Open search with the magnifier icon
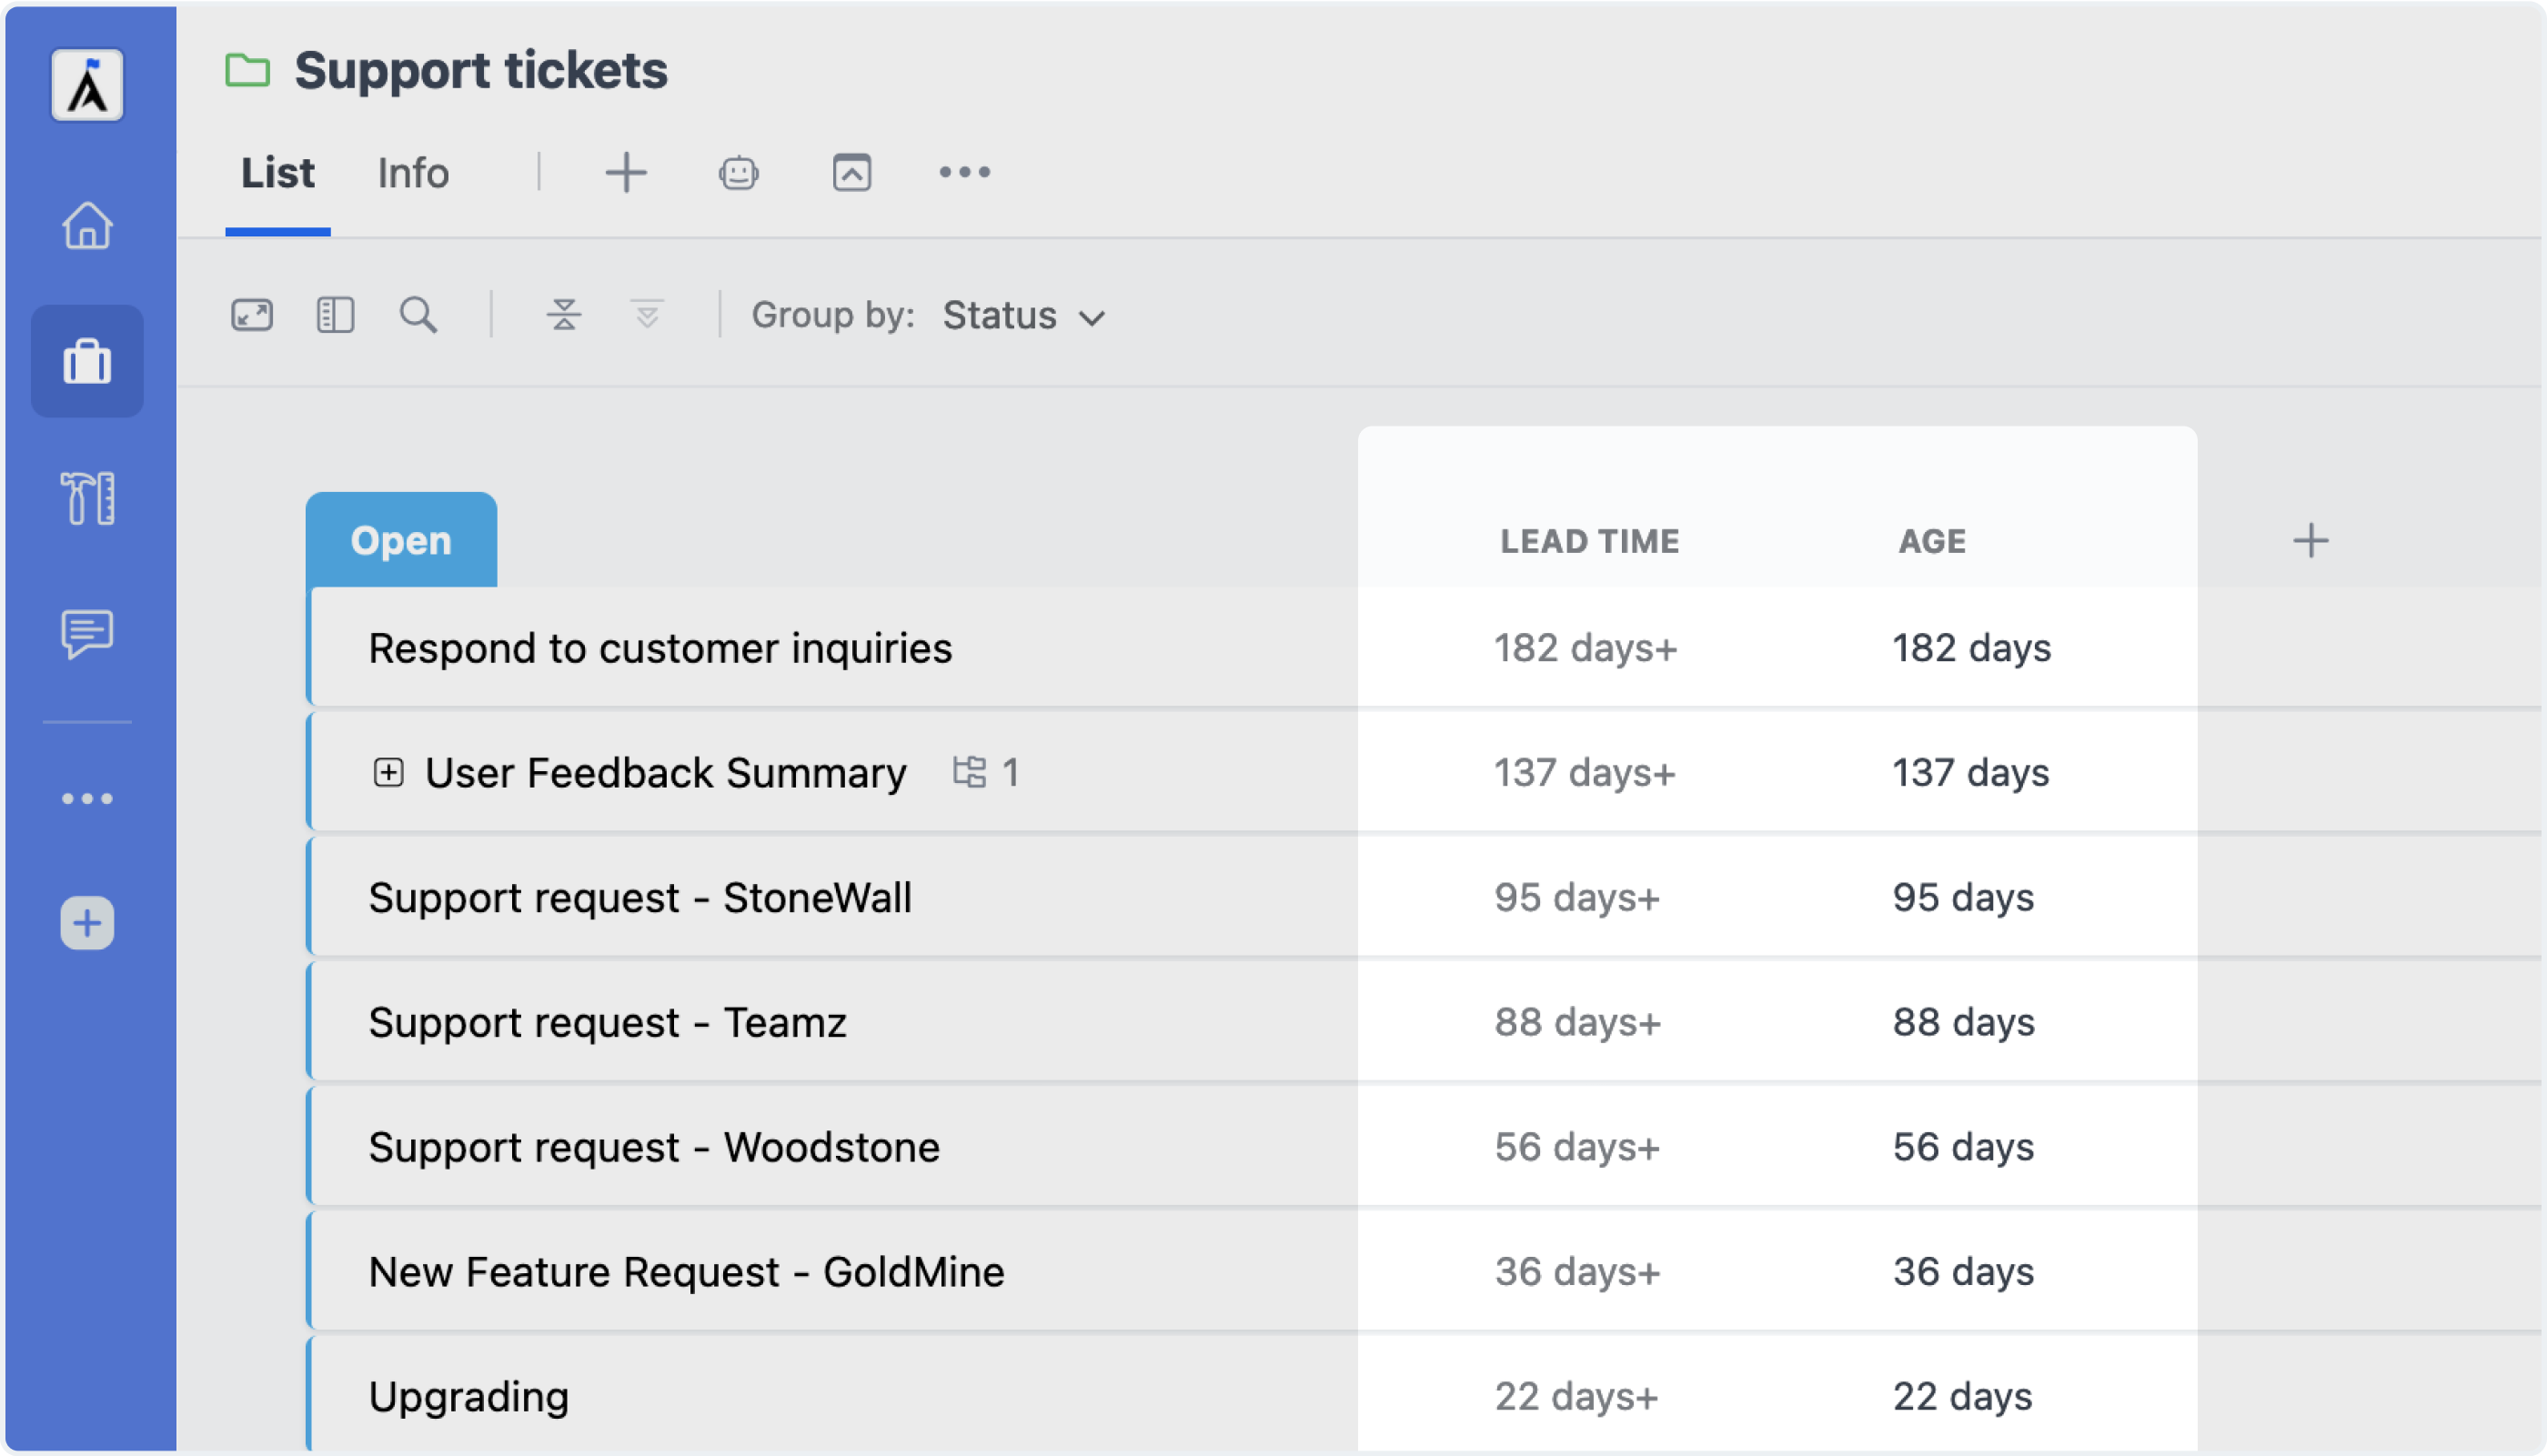This screenshot has width=2547, height=1456. tap(419, 315)
